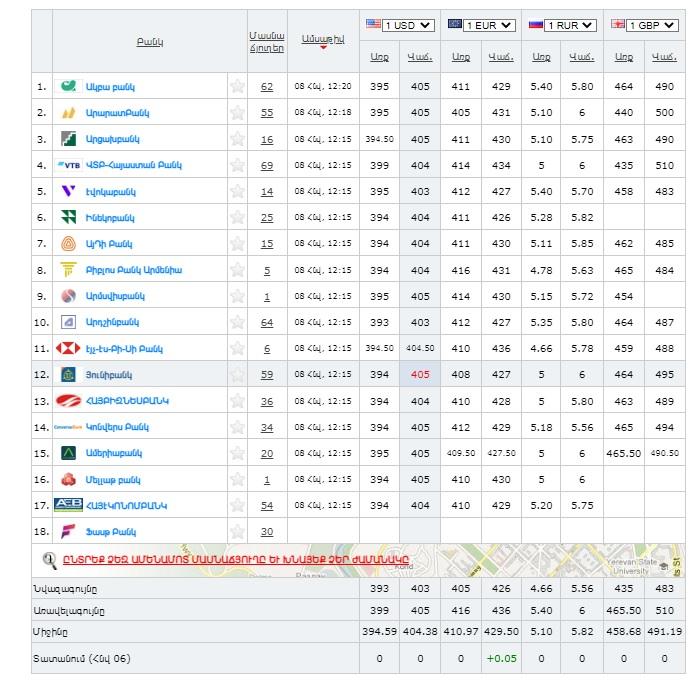
Task: Click the Acba bank logo
Action: pos(69,87)
